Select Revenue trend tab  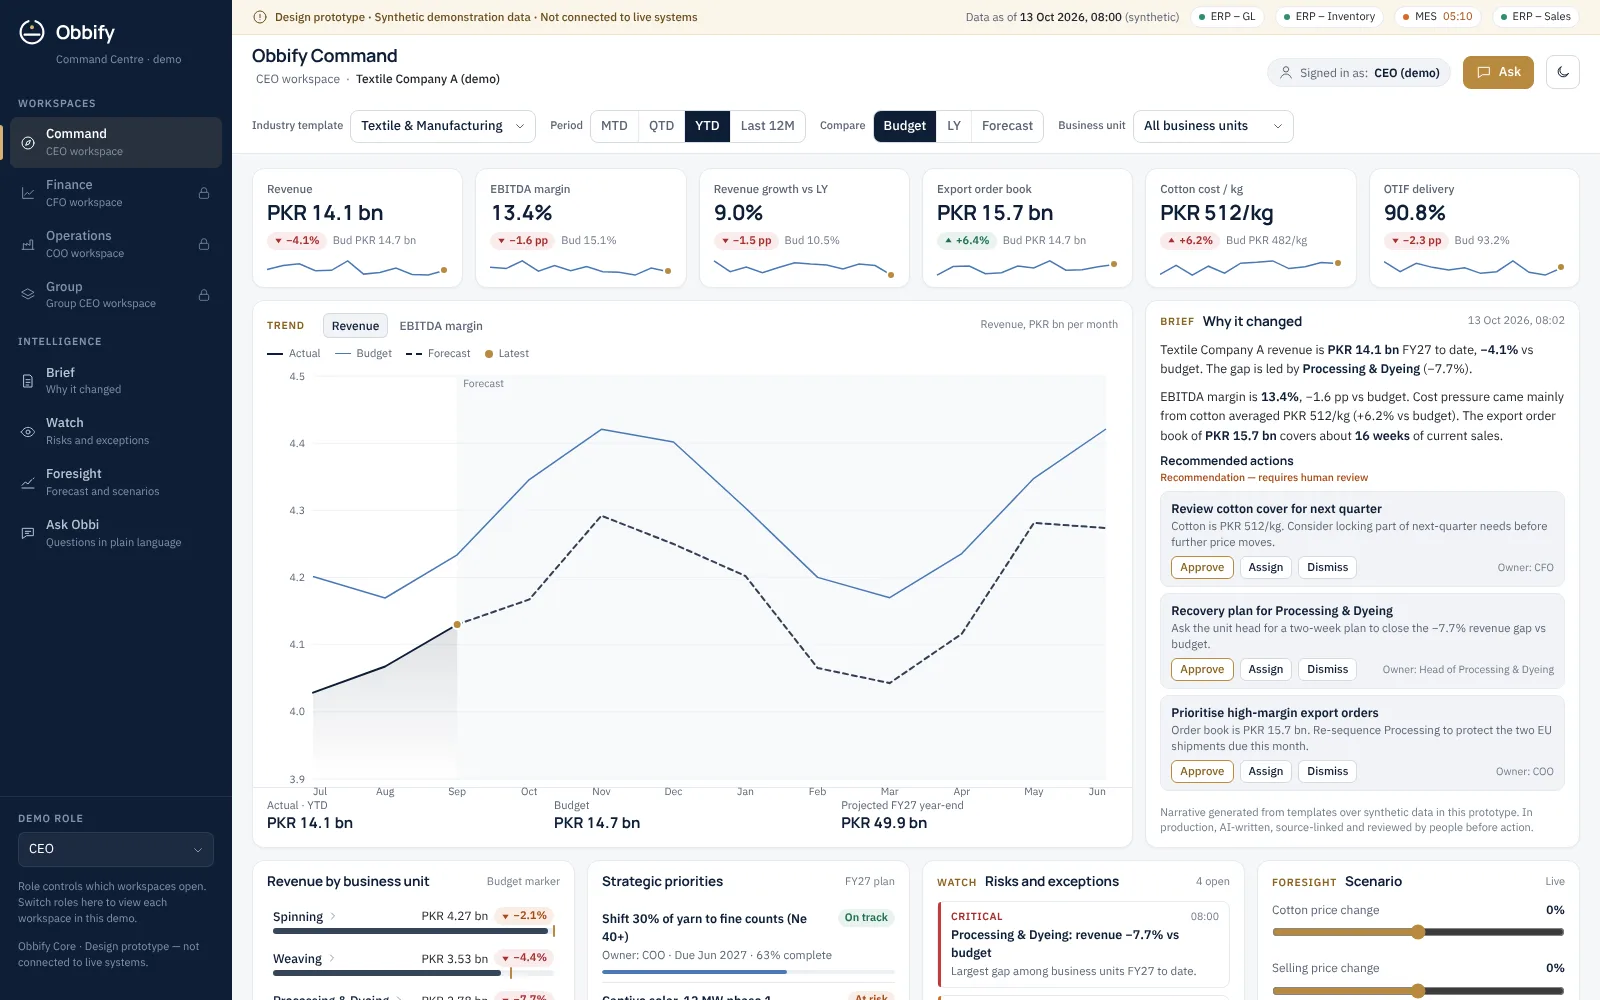pos(355,326)
